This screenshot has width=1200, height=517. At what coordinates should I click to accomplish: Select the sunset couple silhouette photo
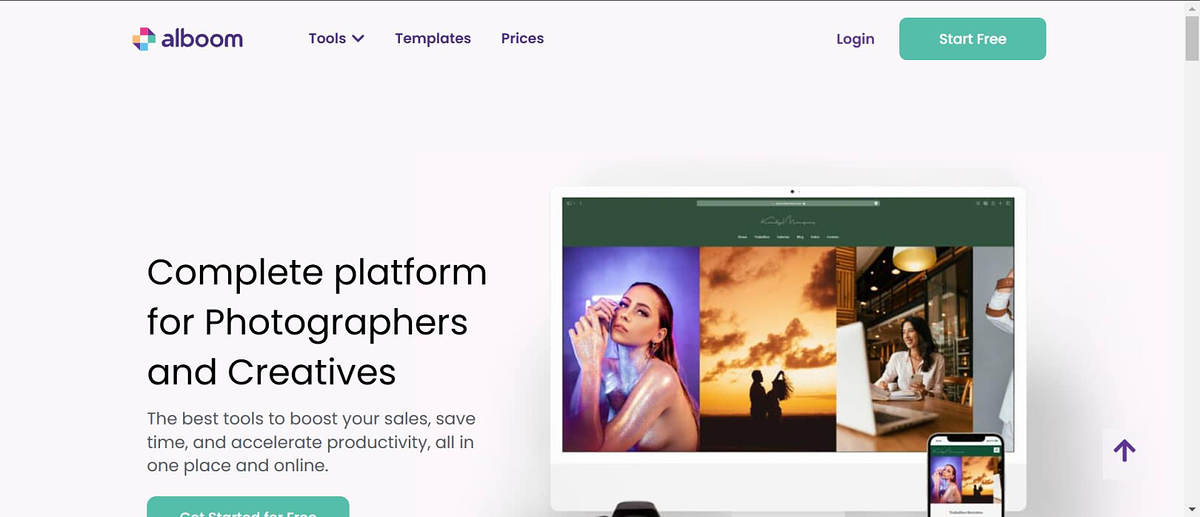tap(767, 350)
